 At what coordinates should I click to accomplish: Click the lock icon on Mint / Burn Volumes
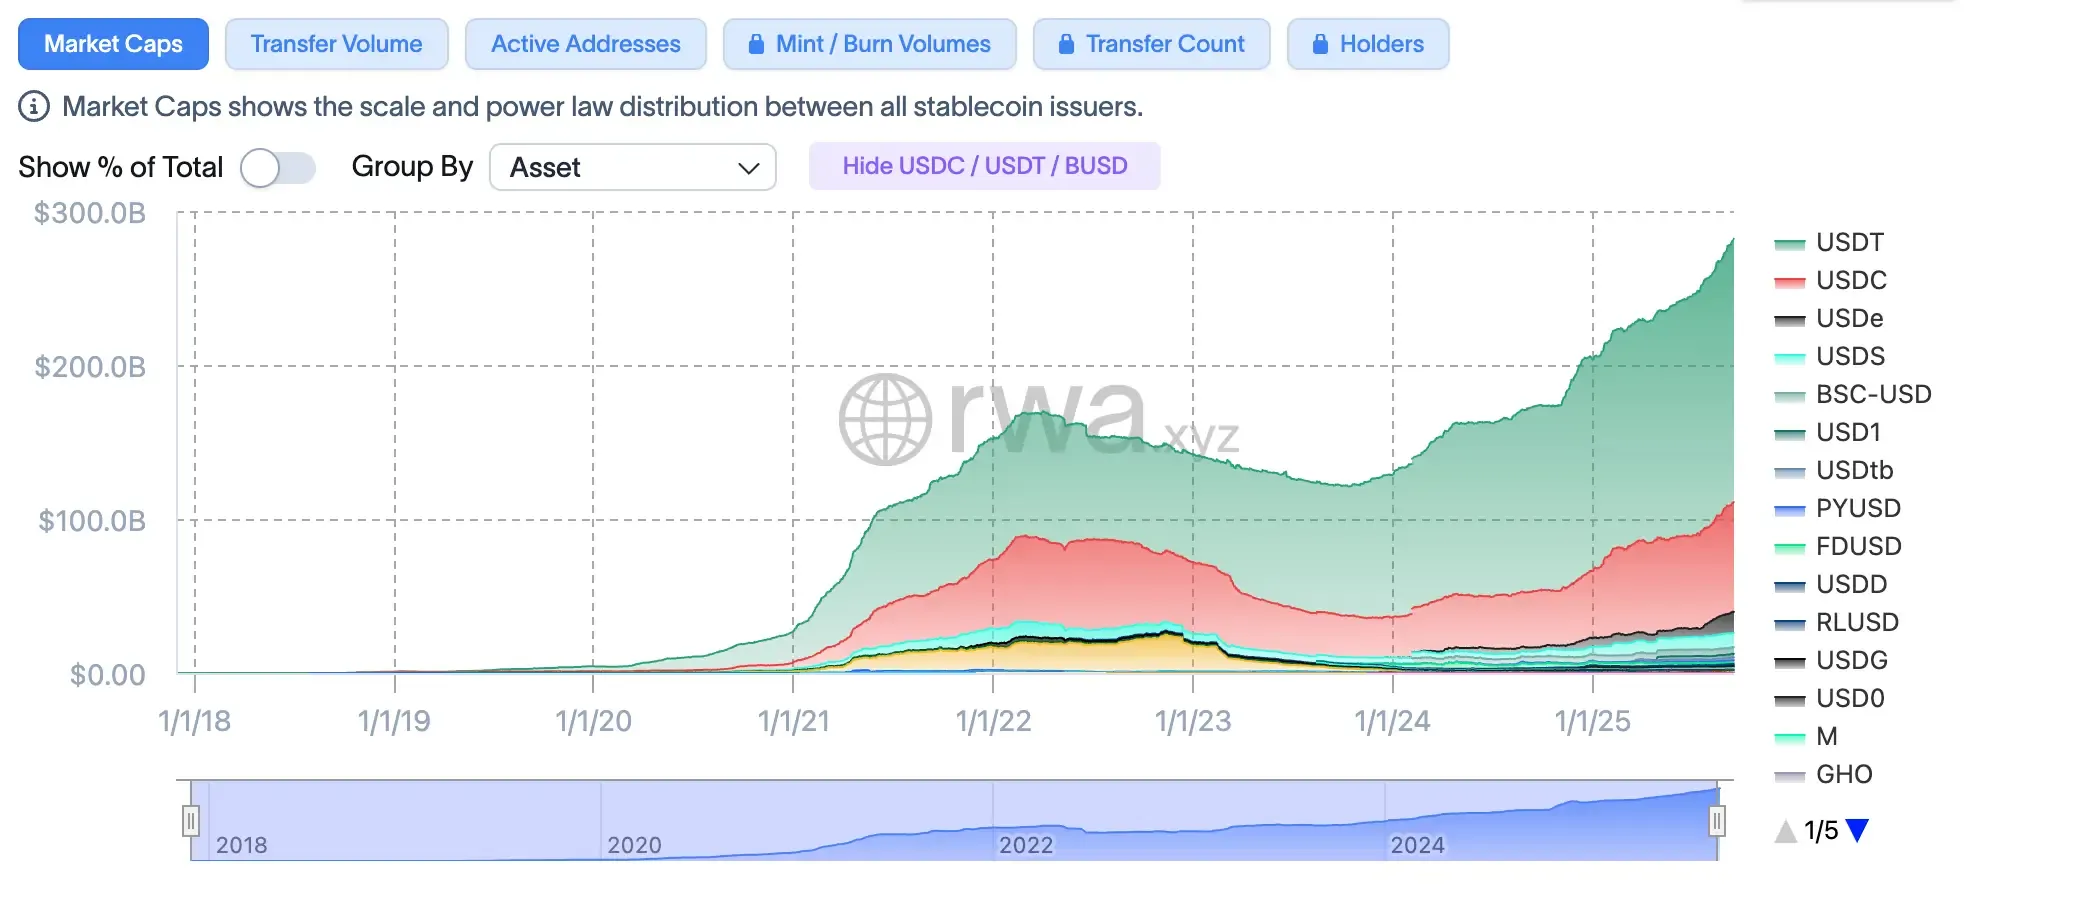(x=756, y=44)
